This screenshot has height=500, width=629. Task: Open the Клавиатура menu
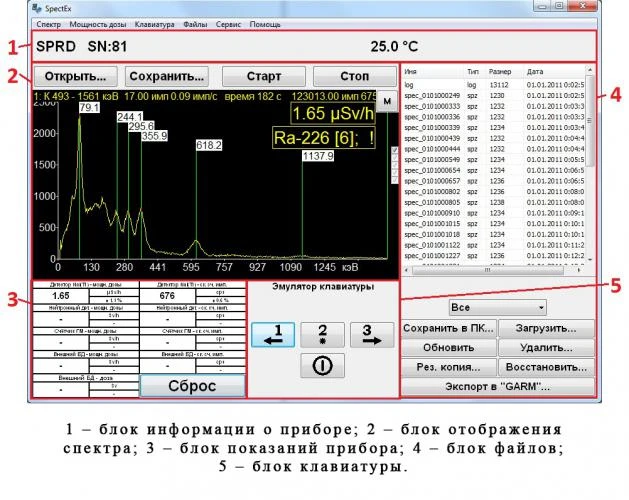(x=154, y=24)
